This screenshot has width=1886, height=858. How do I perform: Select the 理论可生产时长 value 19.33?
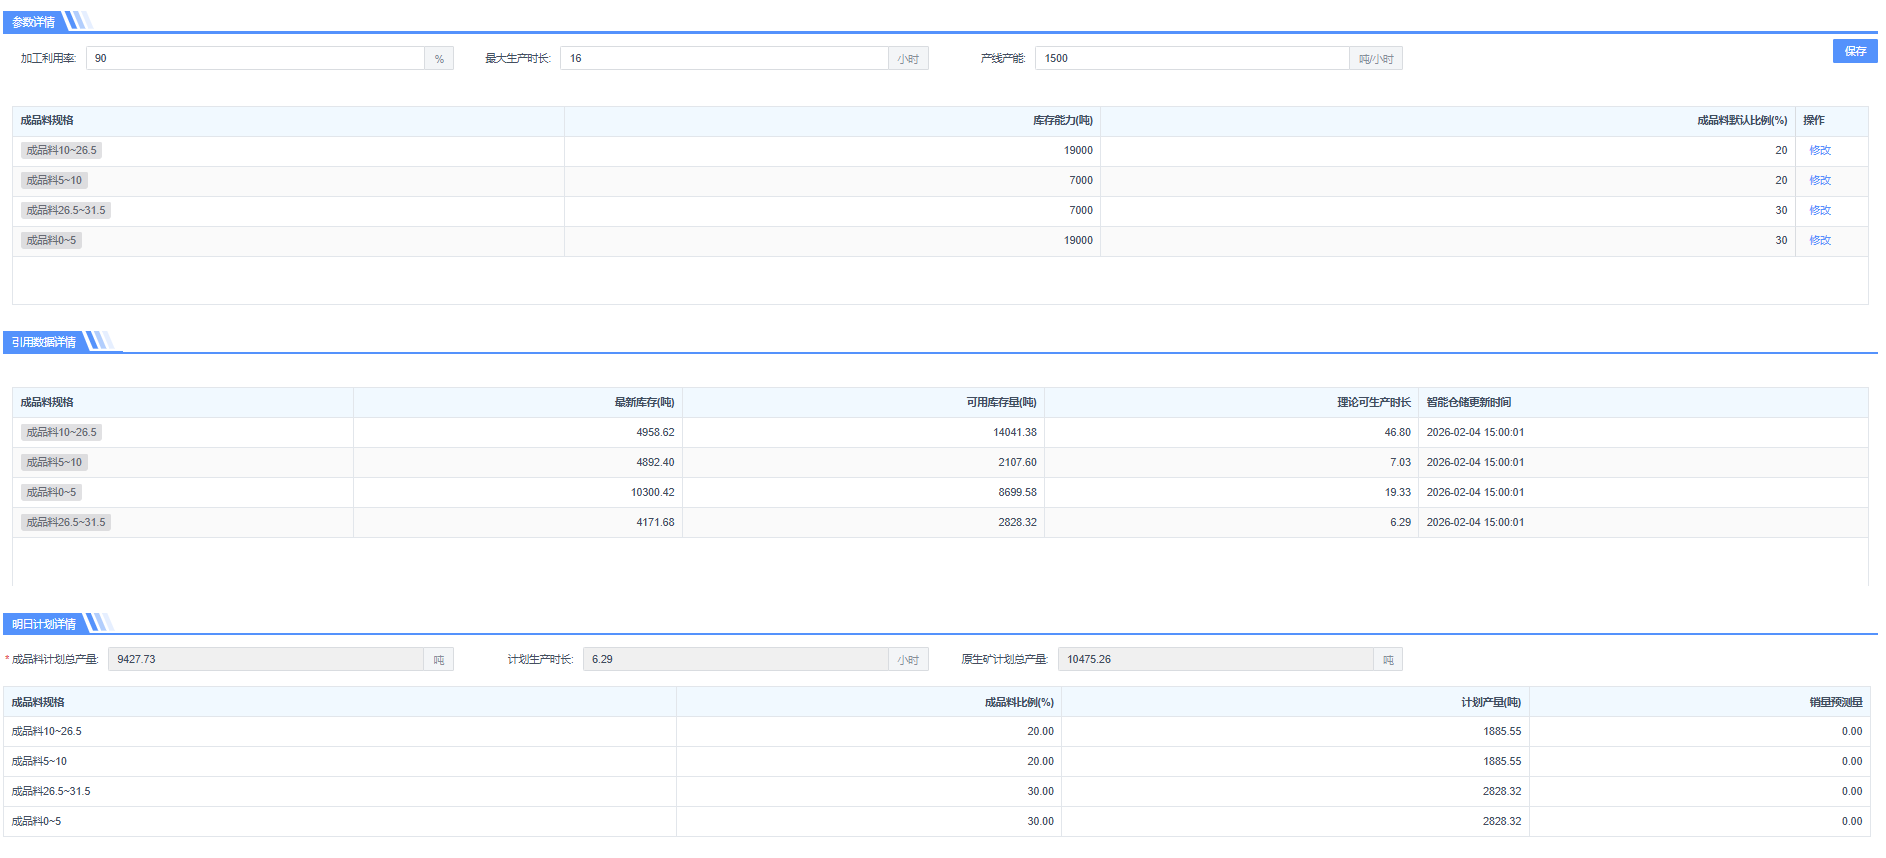coord(1398,493)
